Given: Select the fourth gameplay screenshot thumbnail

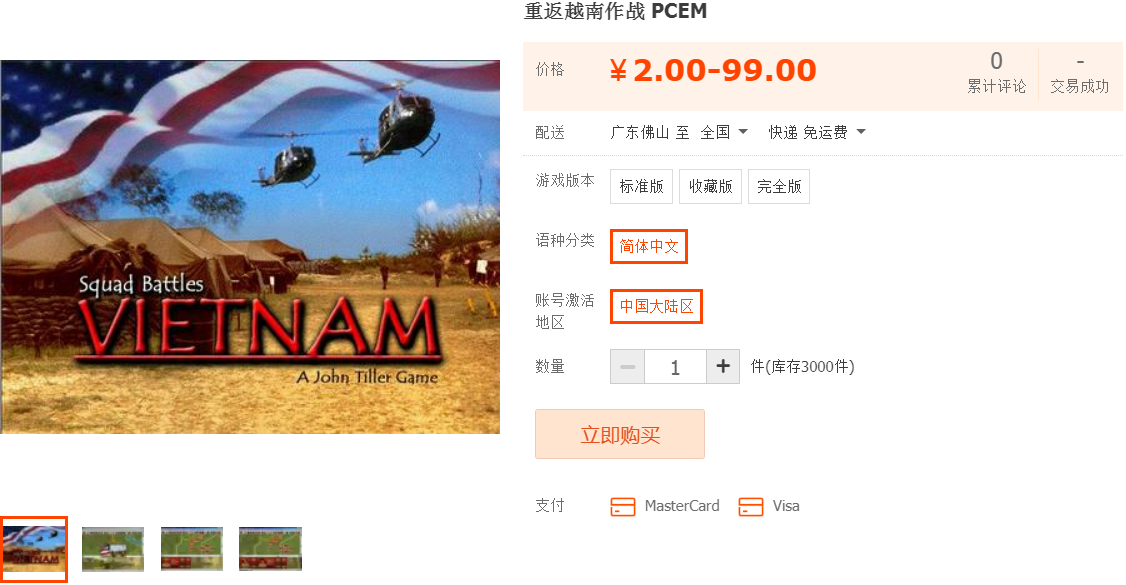Looking at the screenshot, I should (270, 549).
